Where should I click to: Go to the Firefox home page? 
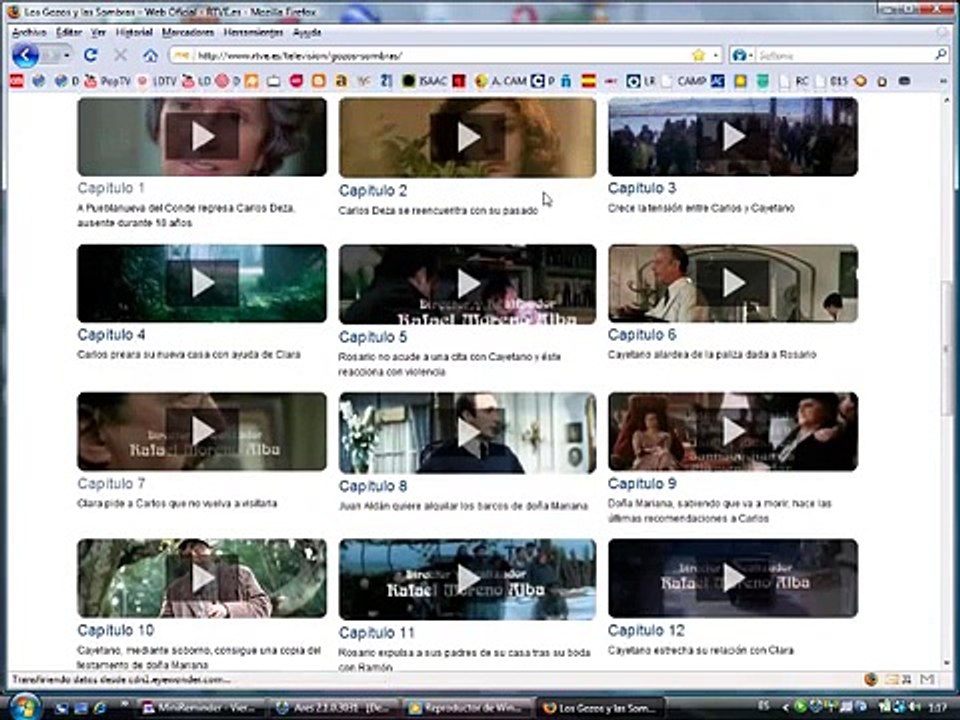[151, 56]
